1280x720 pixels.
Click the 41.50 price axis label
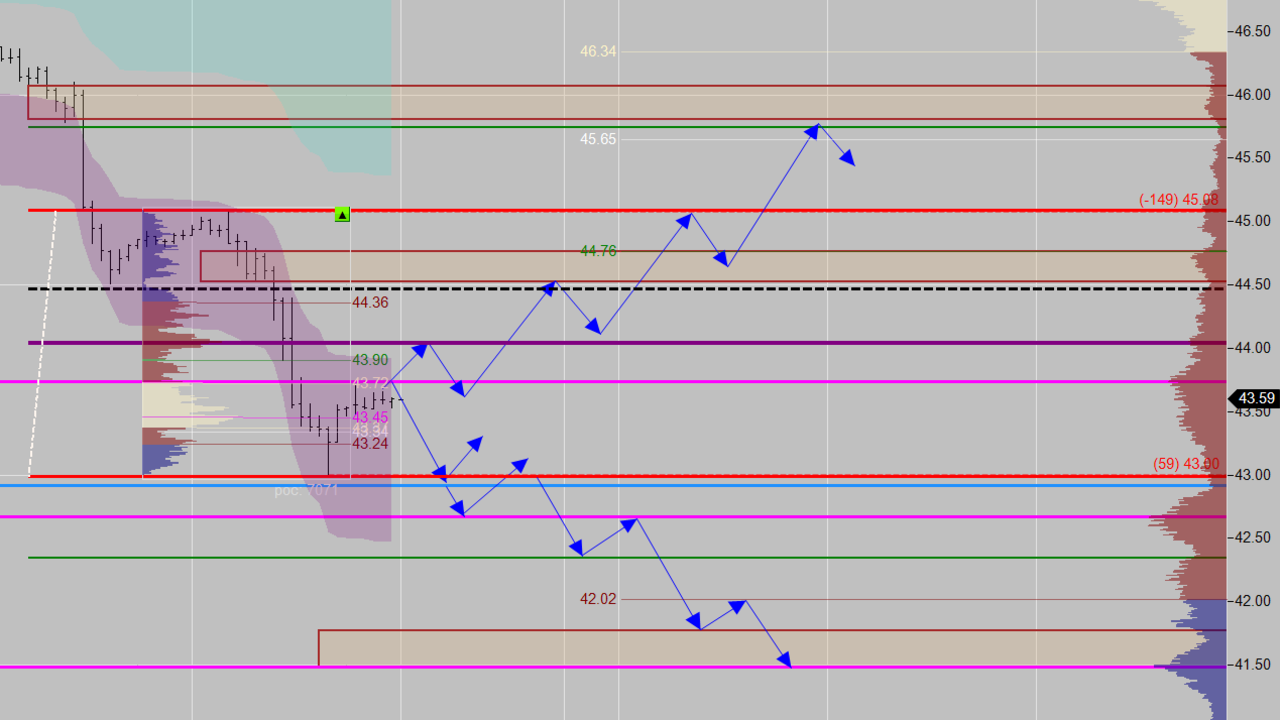(x=1254, y=665)
